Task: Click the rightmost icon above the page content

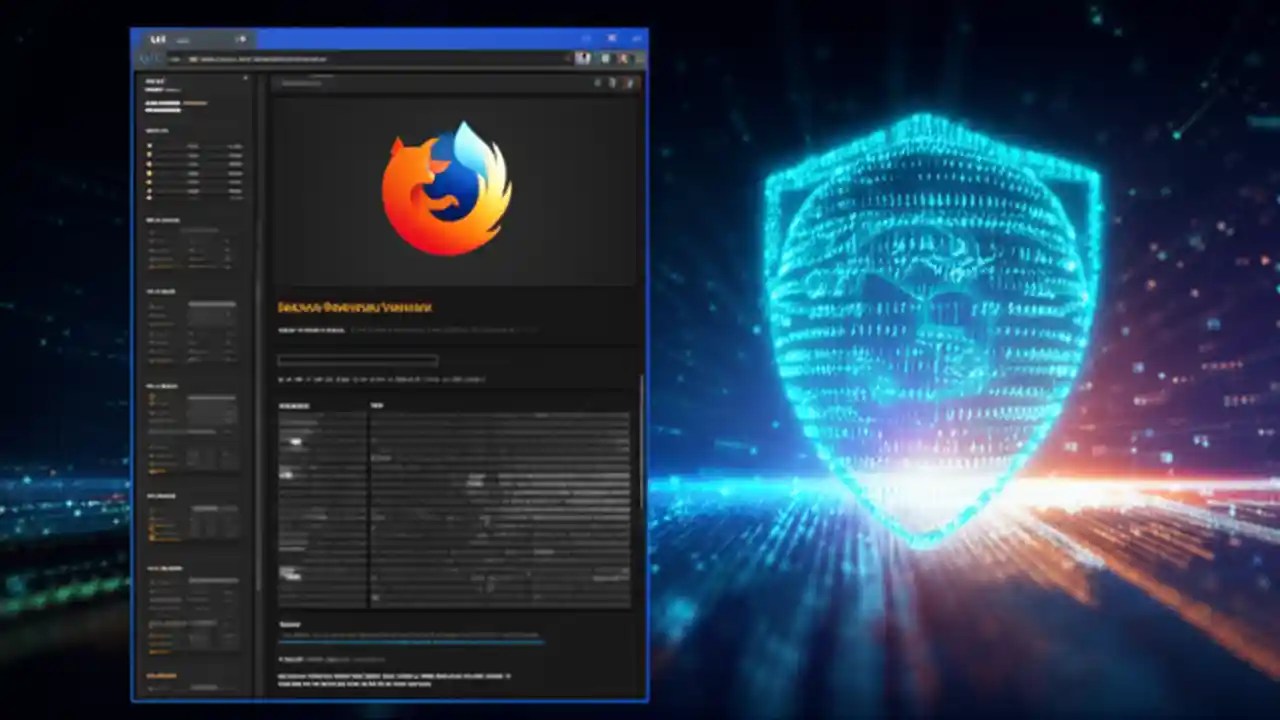Action: pos(630,83)
